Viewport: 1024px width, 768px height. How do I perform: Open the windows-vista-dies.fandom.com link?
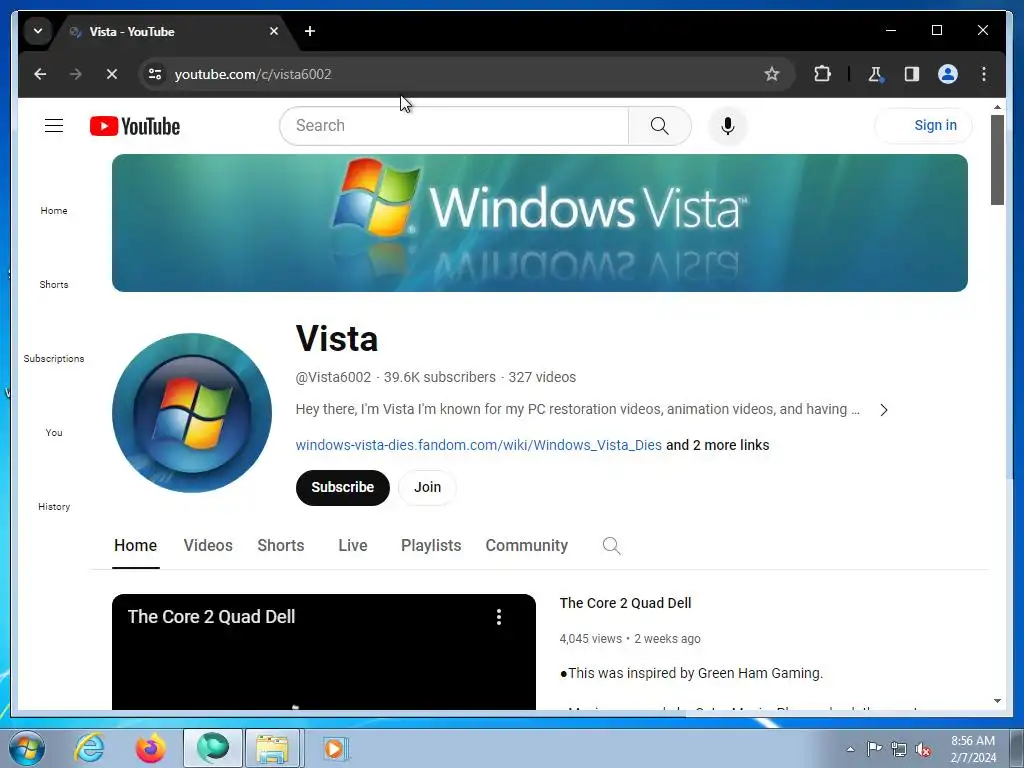(478, 445)
